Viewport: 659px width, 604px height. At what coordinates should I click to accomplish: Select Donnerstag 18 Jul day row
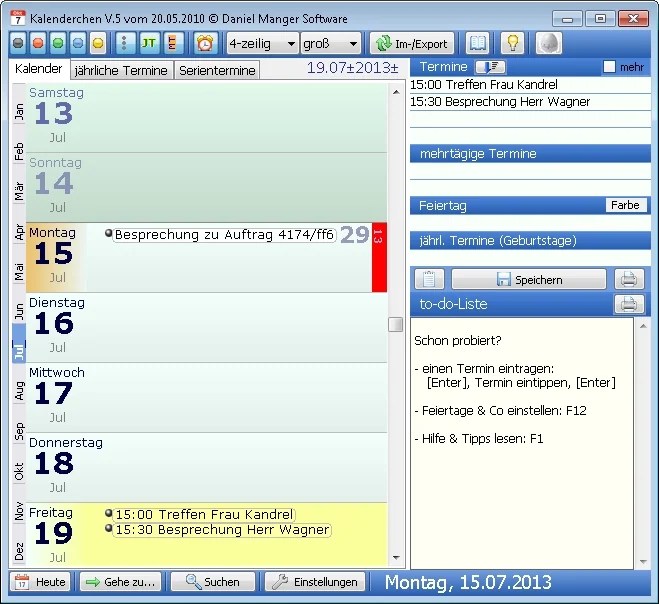206,467
